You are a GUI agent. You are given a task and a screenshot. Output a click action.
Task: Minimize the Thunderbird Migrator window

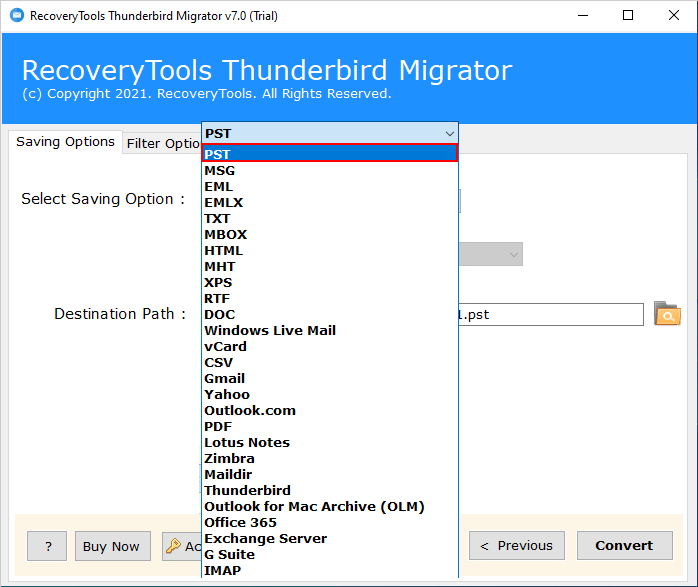click(583, 16)
